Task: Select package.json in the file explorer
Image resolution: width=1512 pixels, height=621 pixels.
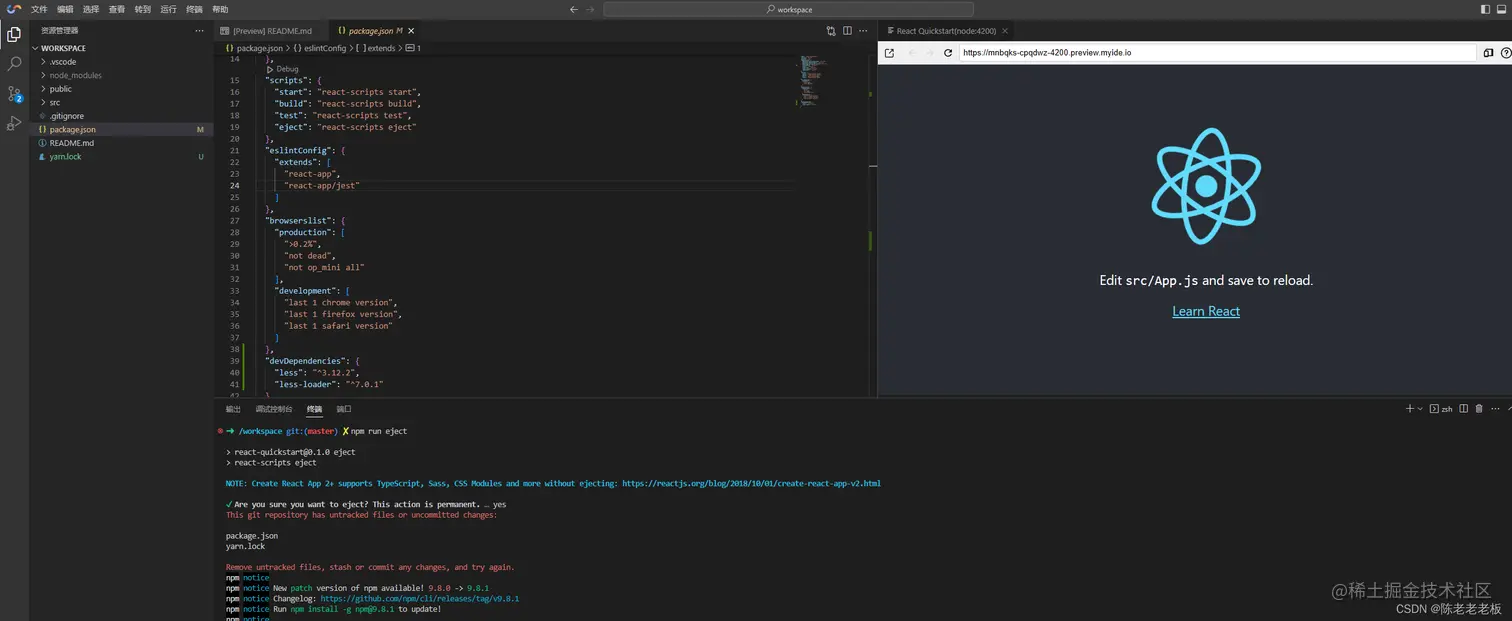Action: [121, 129]
